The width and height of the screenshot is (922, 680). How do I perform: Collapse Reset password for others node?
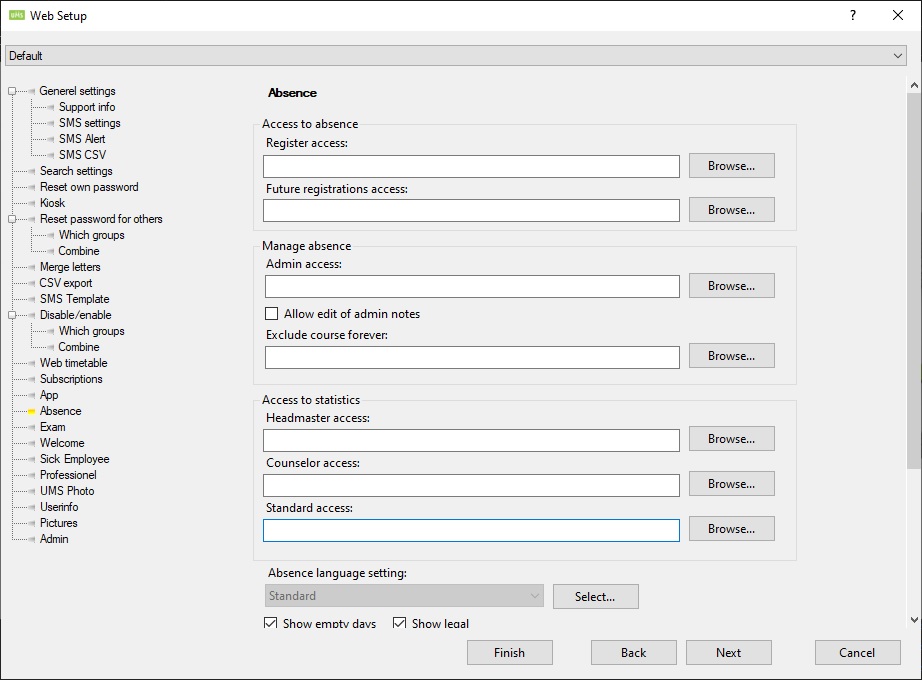12,219
